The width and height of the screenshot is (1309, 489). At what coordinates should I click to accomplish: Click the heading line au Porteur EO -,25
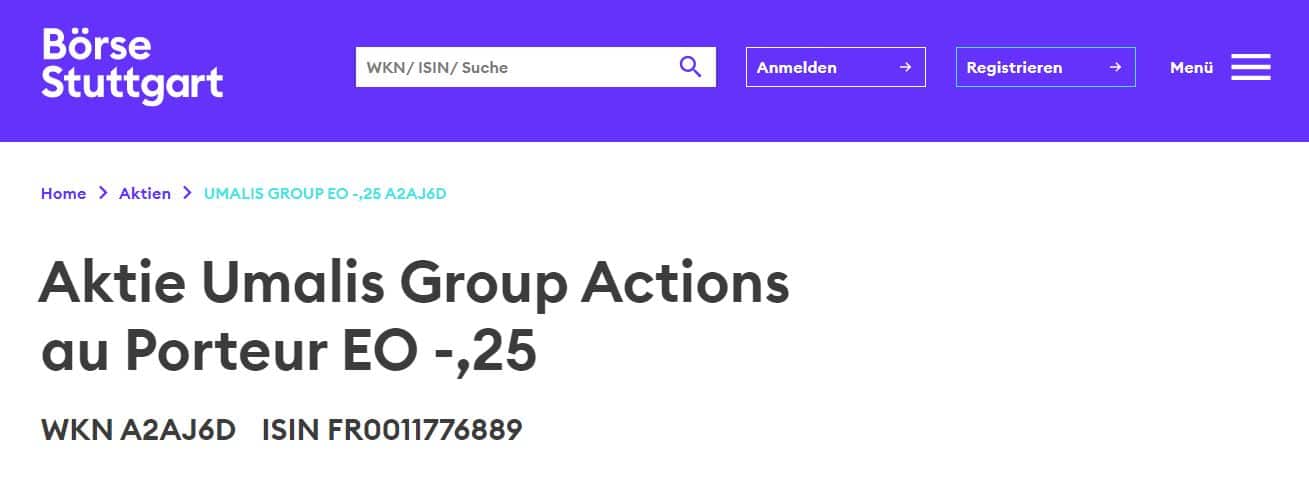(289, 352)
